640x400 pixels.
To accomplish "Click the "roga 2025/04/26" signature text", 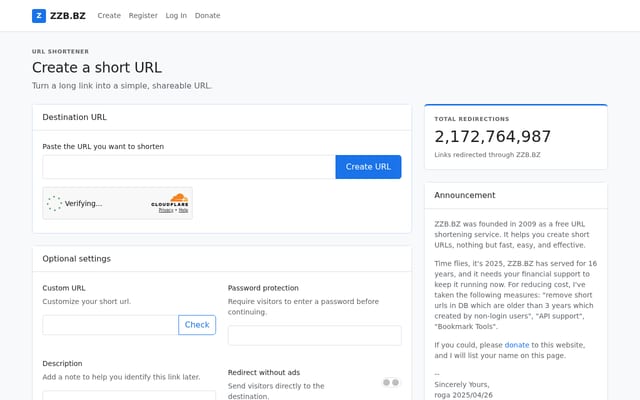I will point(463,395).
